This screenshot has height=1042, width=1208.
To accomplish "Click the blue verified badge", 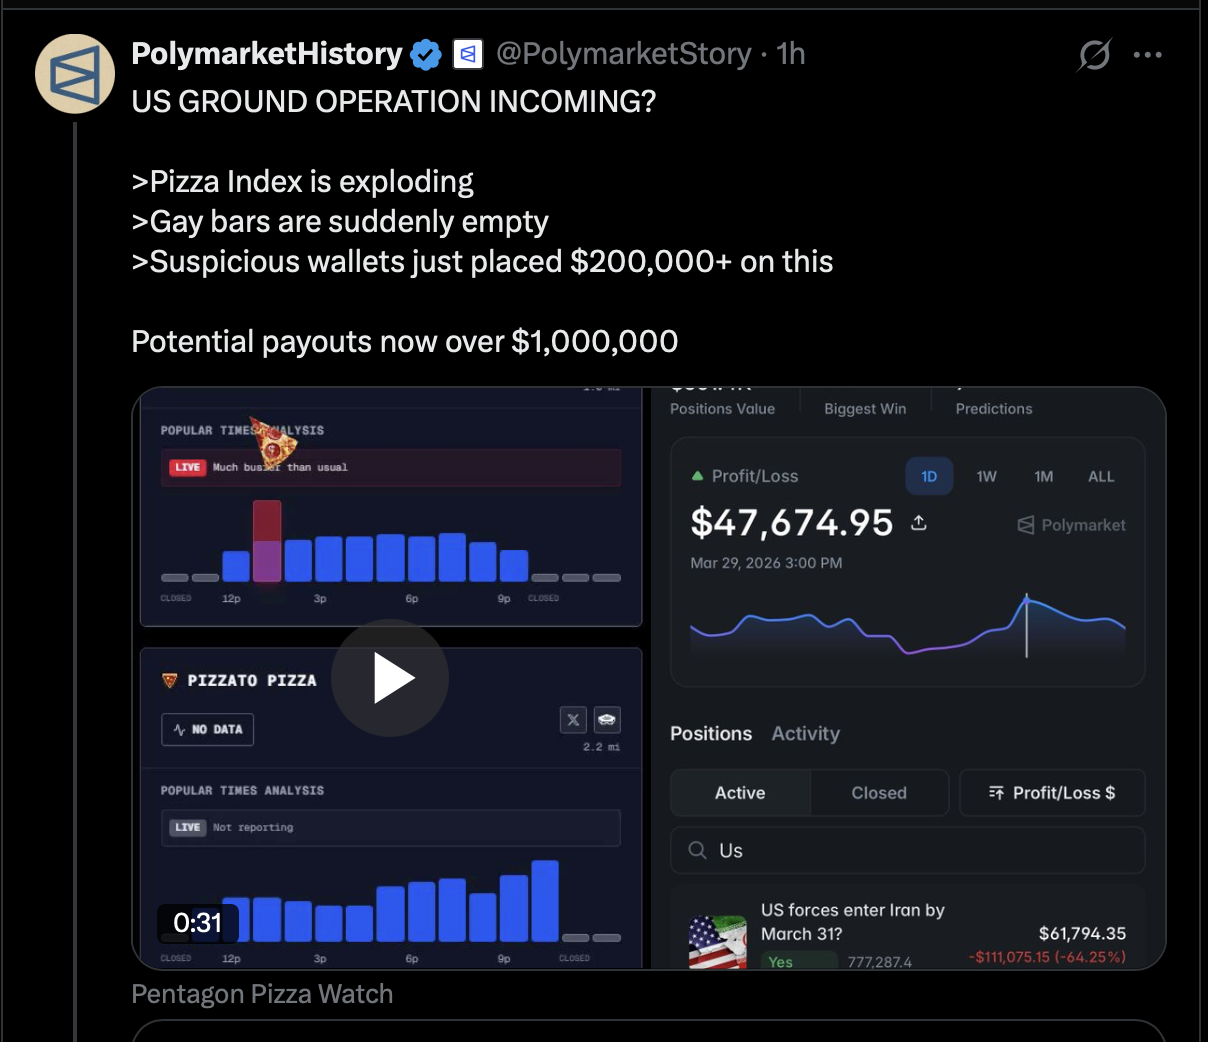I will [x=427, y=54].
